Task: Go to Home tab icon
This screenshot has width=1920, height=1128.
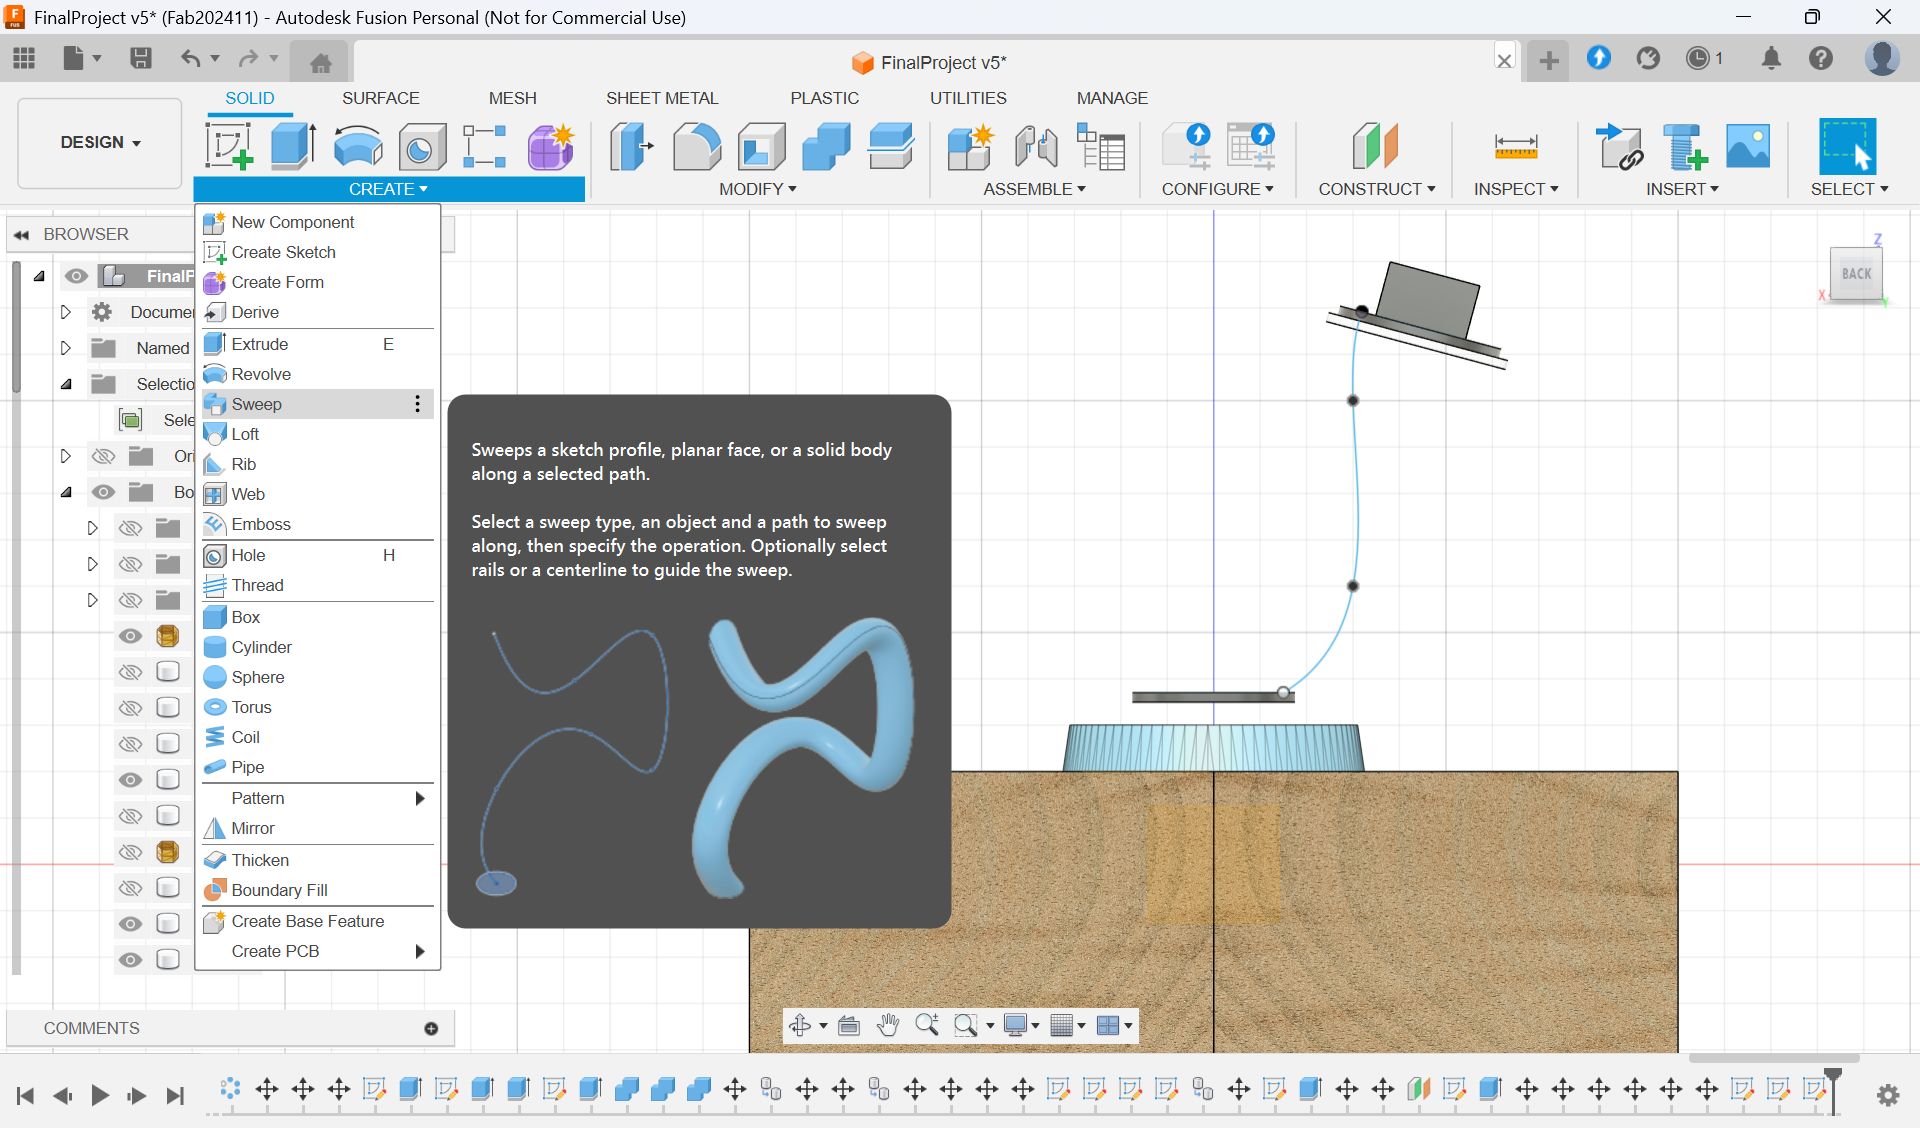Action: 320,63
